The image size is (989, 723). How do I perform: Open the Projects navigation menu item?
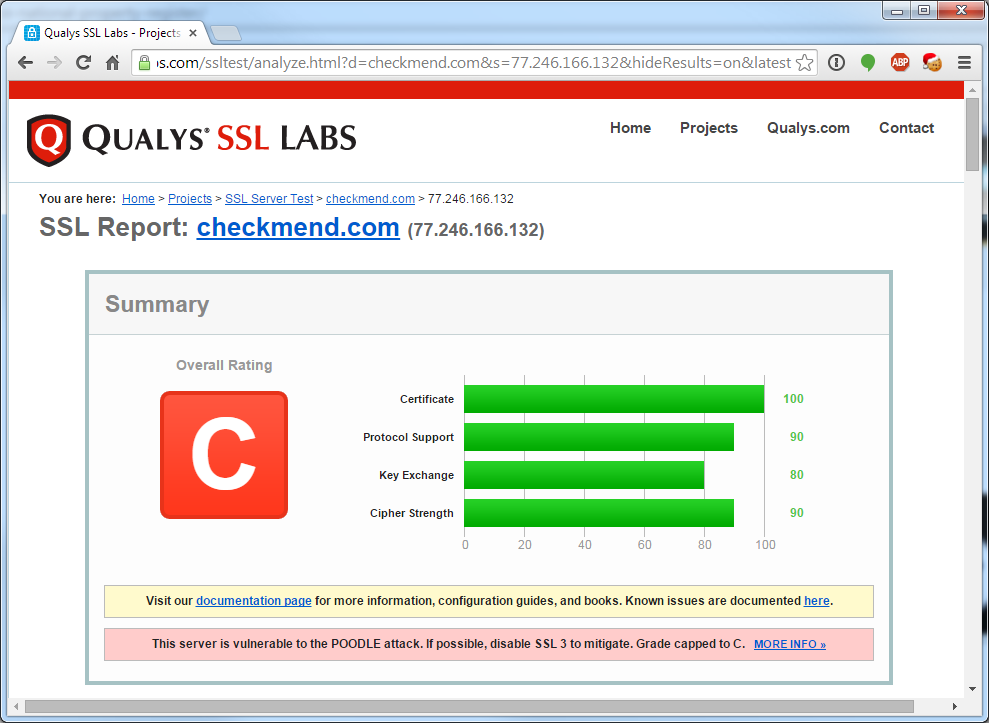[x=708, y=128]
